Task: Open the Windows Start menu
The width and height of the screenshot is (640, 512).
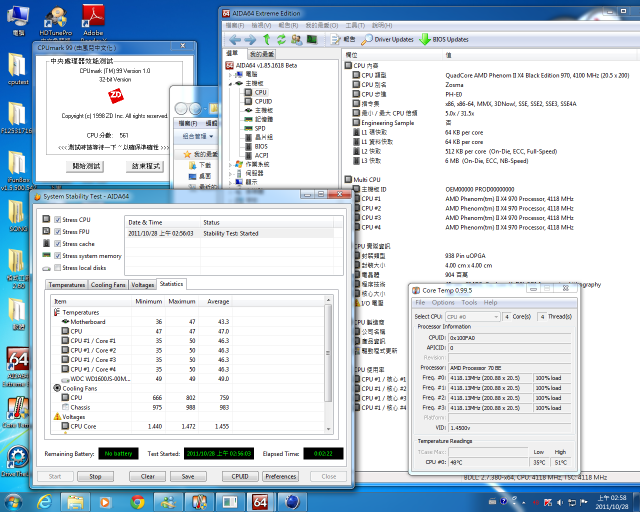Action: pos(13,502)
